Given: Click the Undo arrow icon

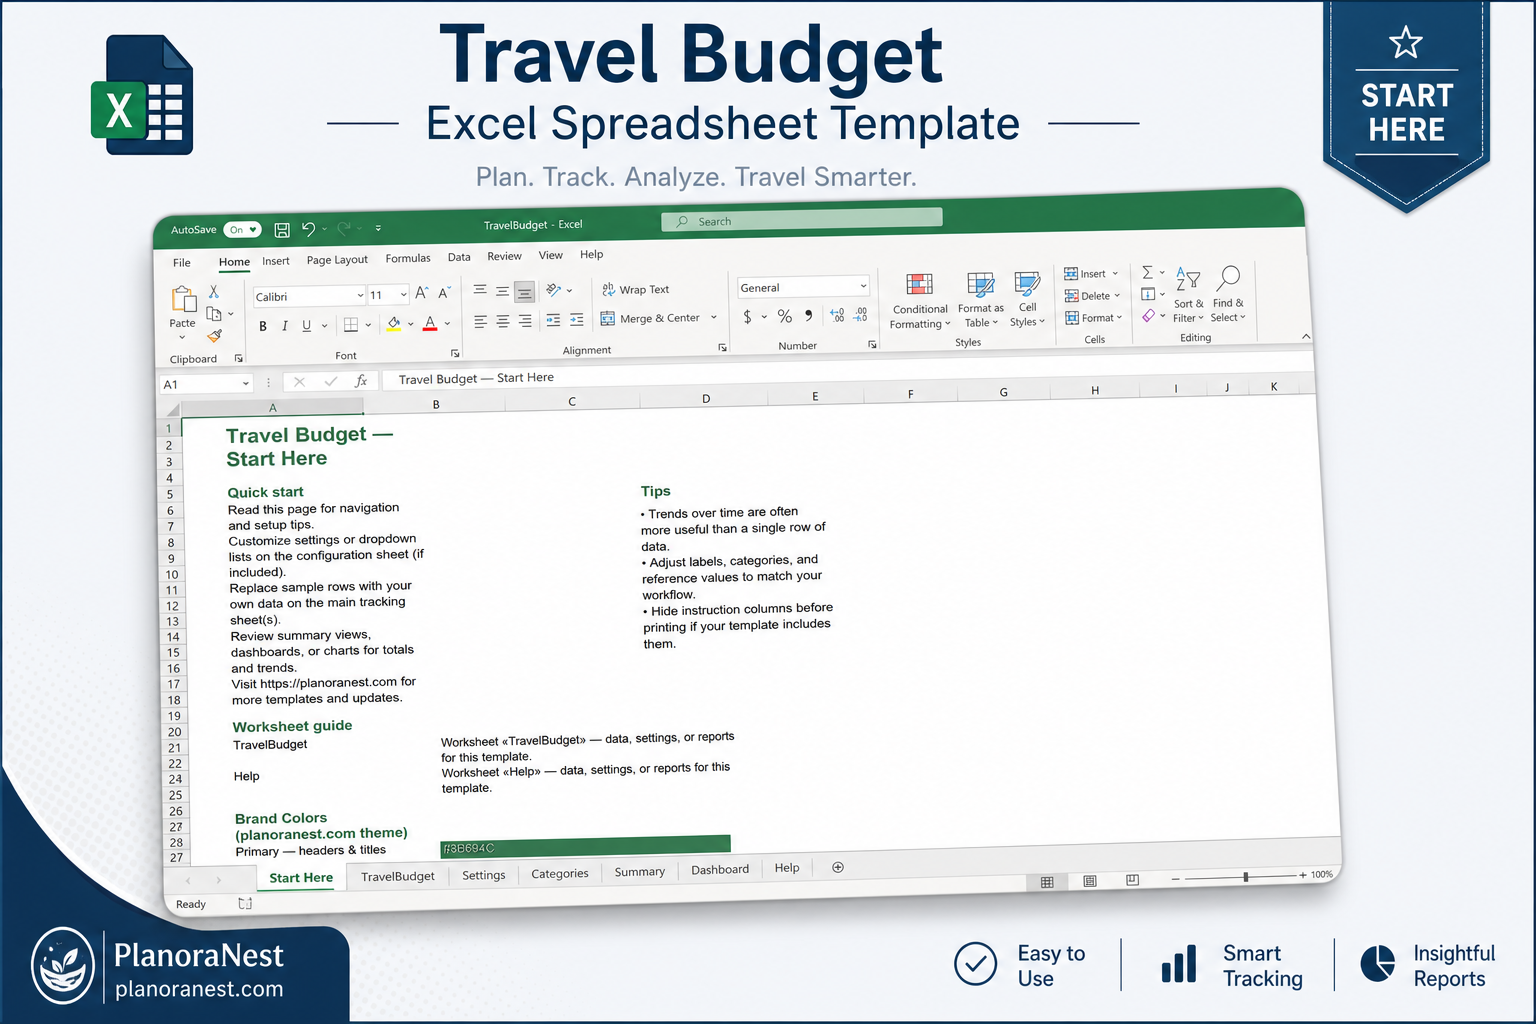Looking at the screenshot, I should [x=308, y=229].
